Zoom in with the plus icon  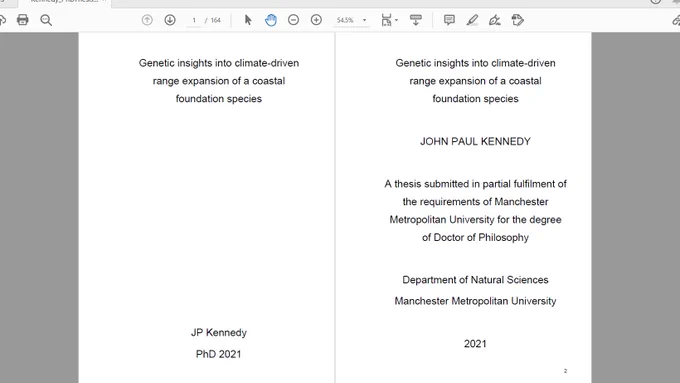click(316, 20)
